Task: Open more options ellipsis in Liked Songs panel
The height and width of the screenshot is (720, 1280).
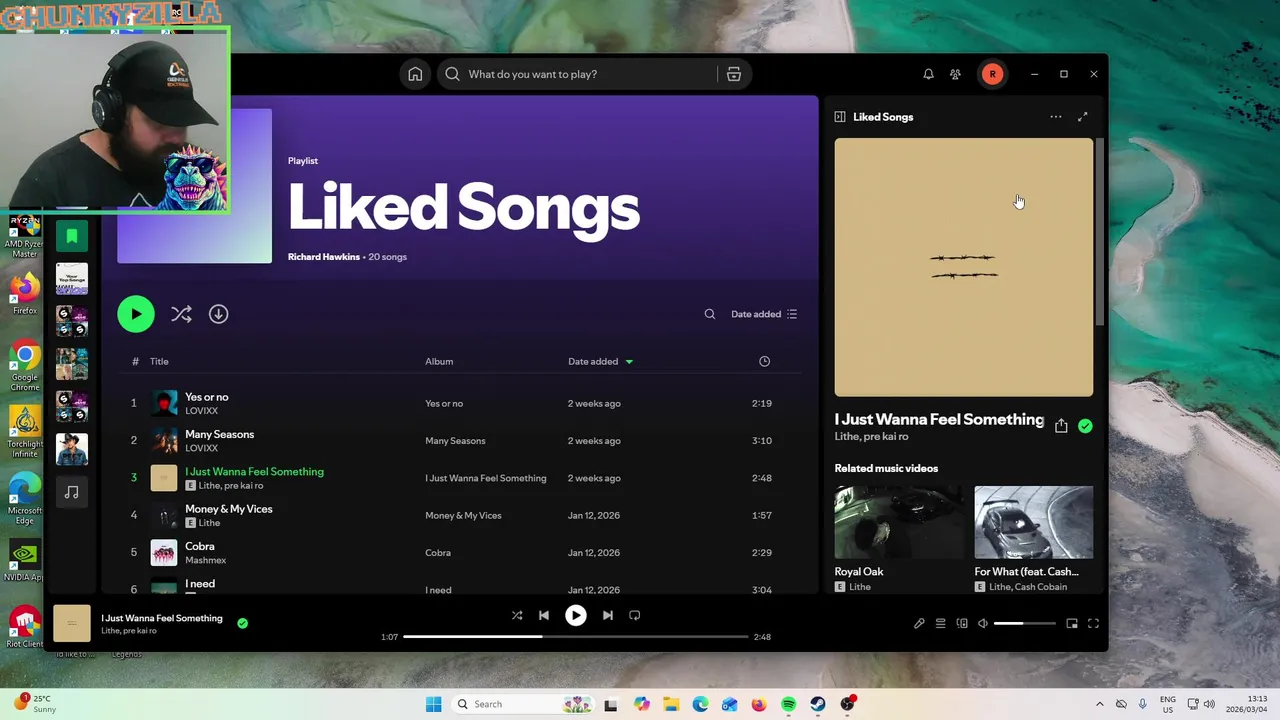Action: click(x=1056, y=117)
